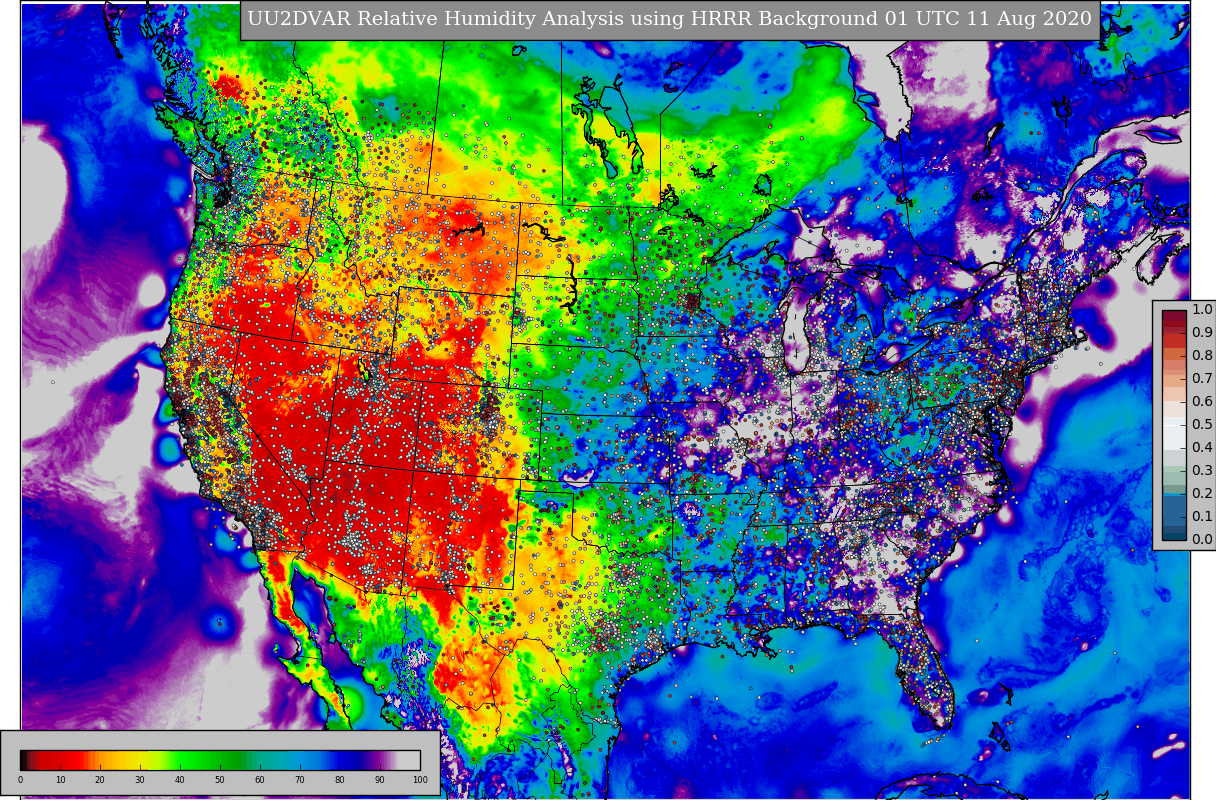Select the "60" tick label on horizontal colorbar
This screenshot has width=1216, height=800.
tap(260, 780)
